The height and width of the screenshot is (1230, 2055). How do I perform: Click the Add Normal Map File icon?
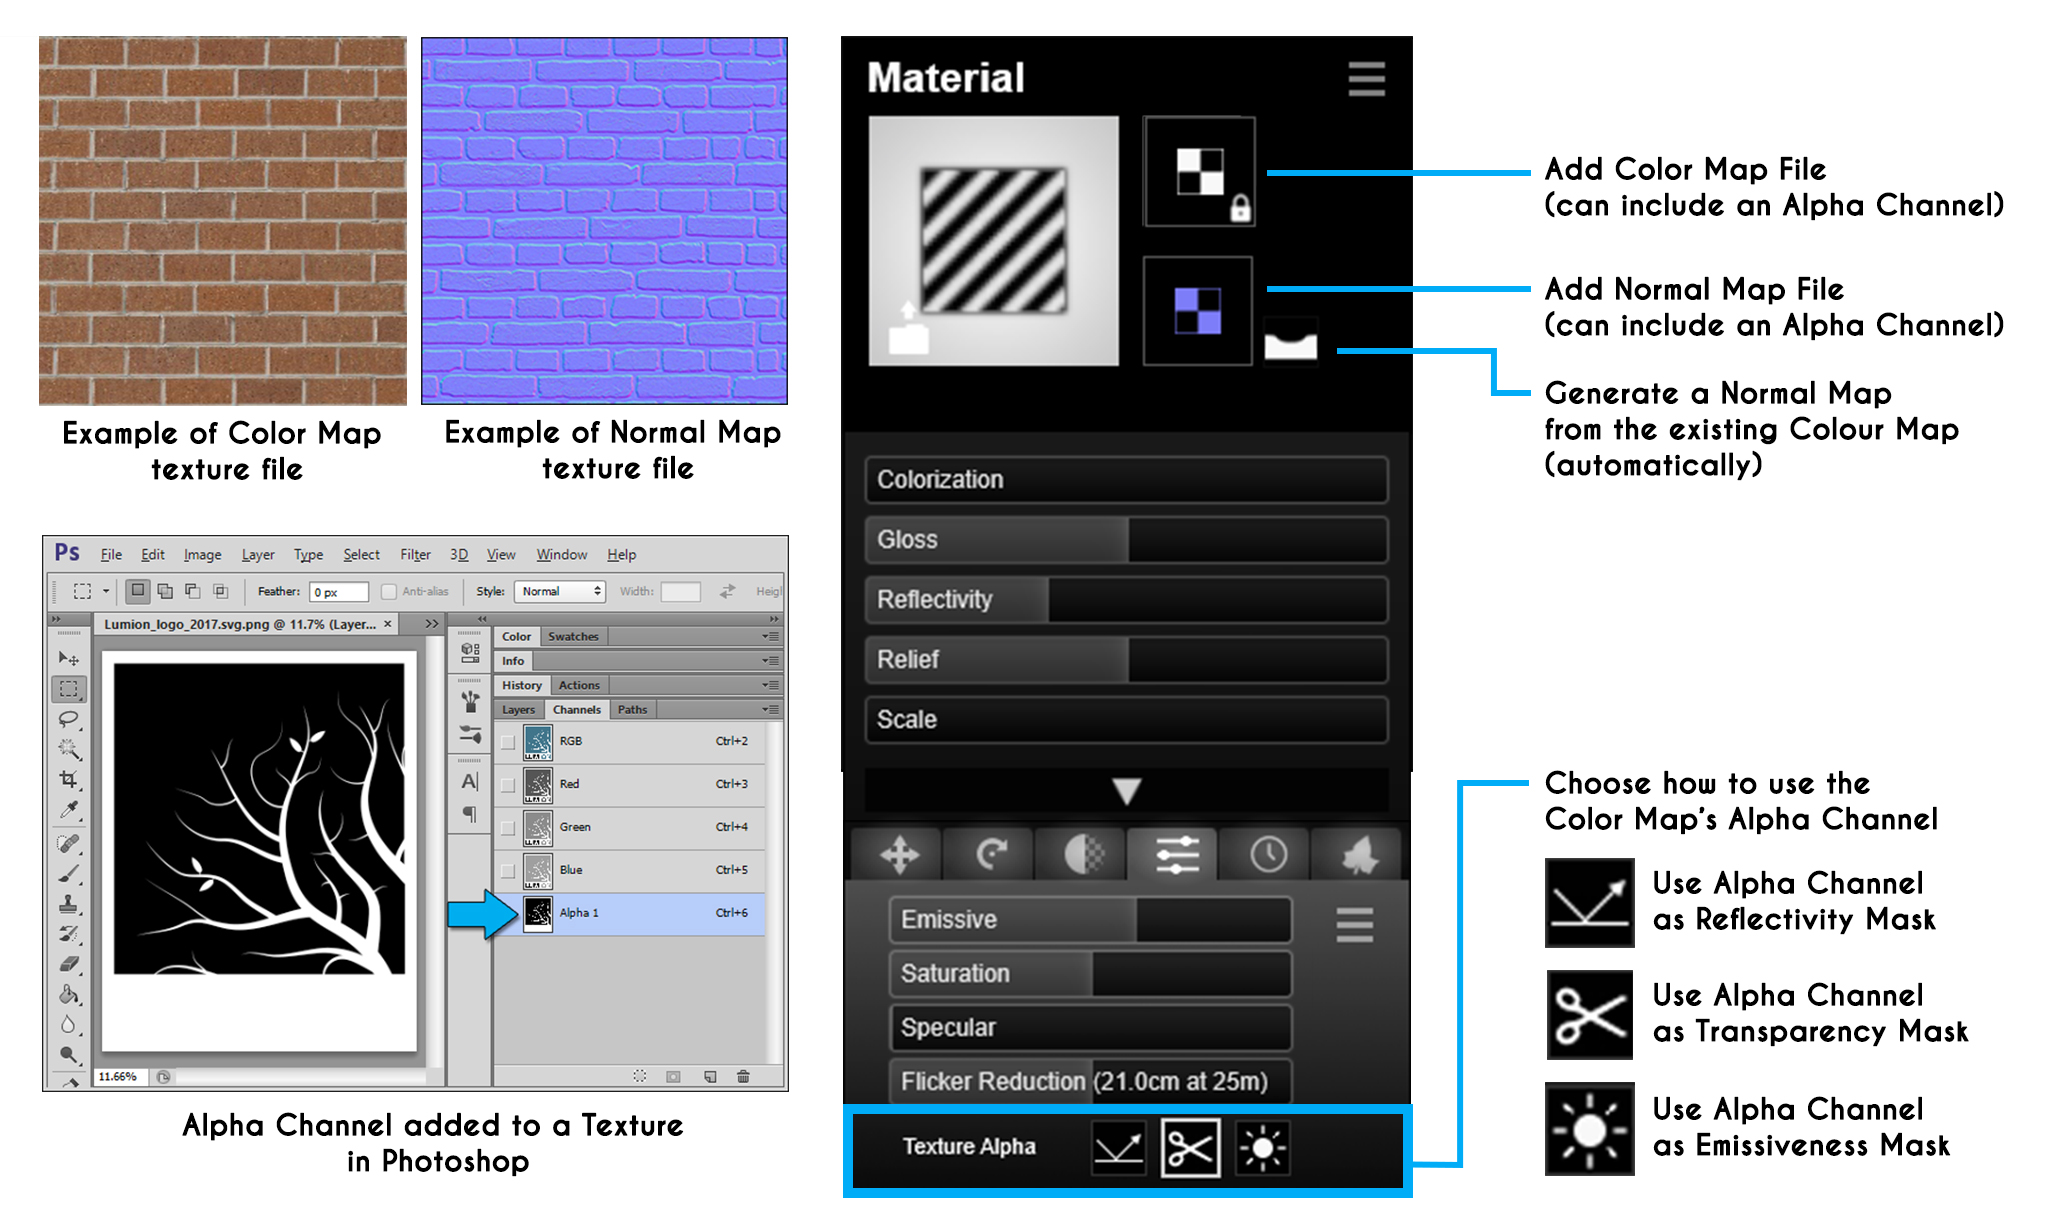(1197, 311)
